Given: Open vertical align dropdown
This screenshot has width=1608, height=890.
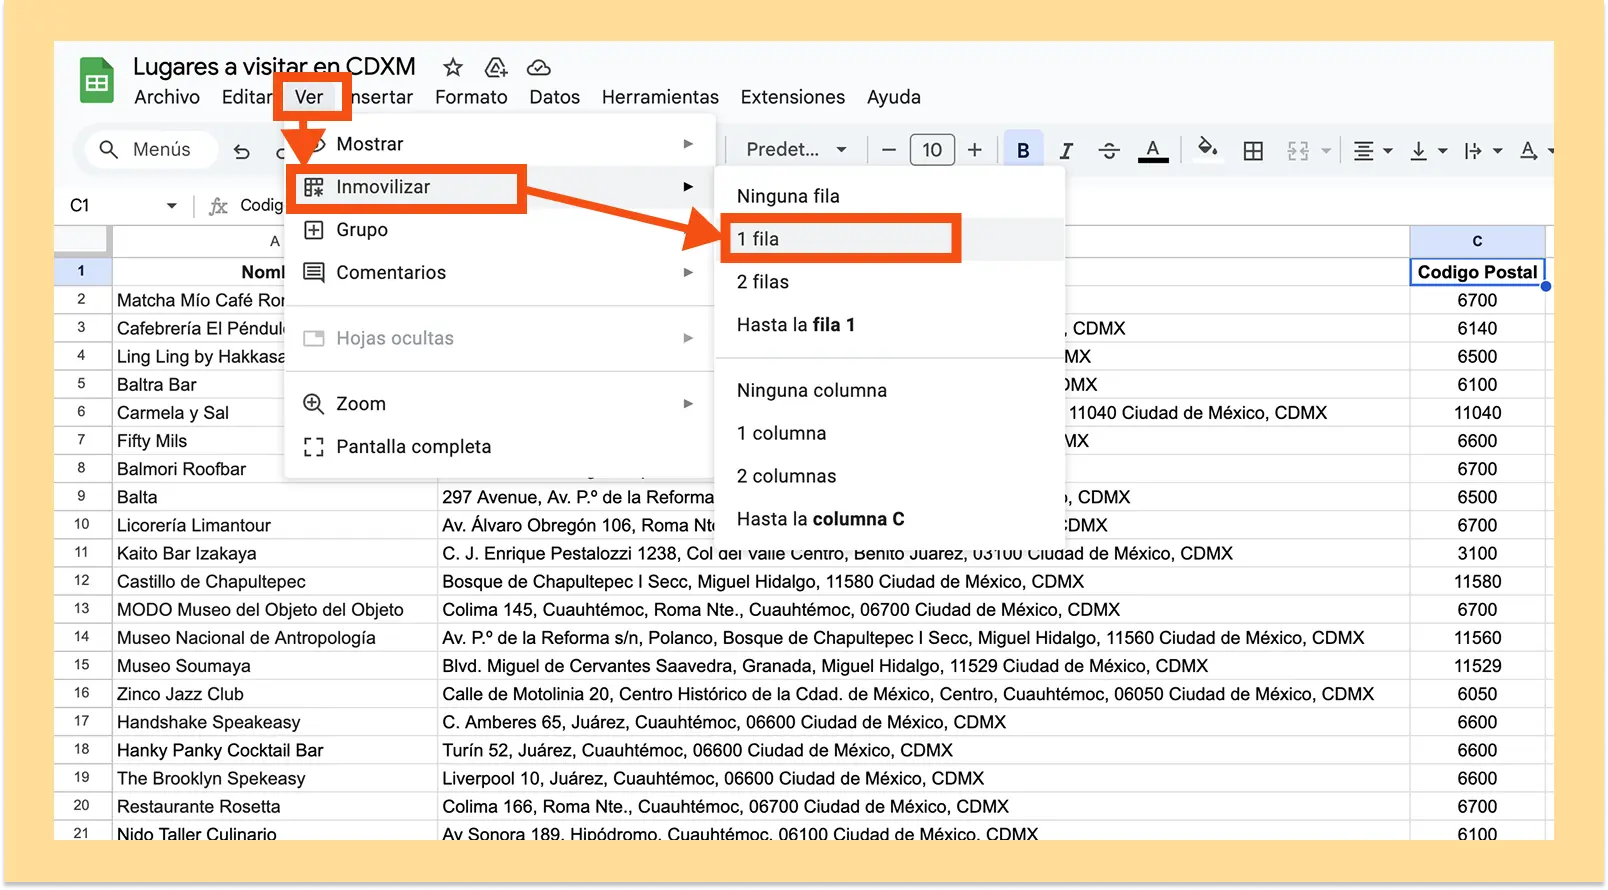Looking at the screenshot, I should click(x=1428, y=151).
